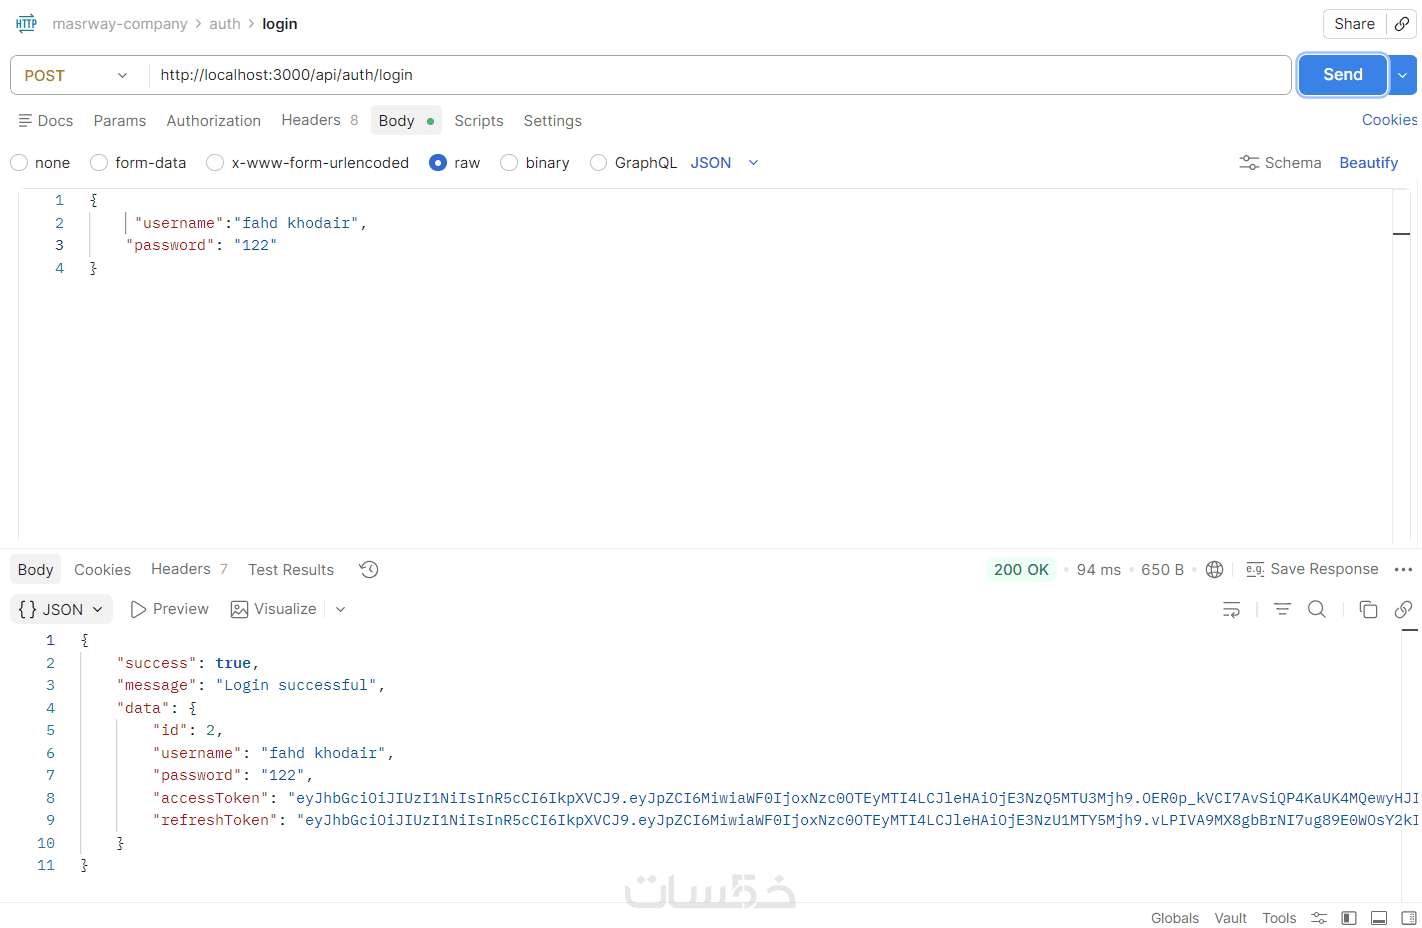
Task: Toggle bottom pane layout icon
Action: (1379, 918)
